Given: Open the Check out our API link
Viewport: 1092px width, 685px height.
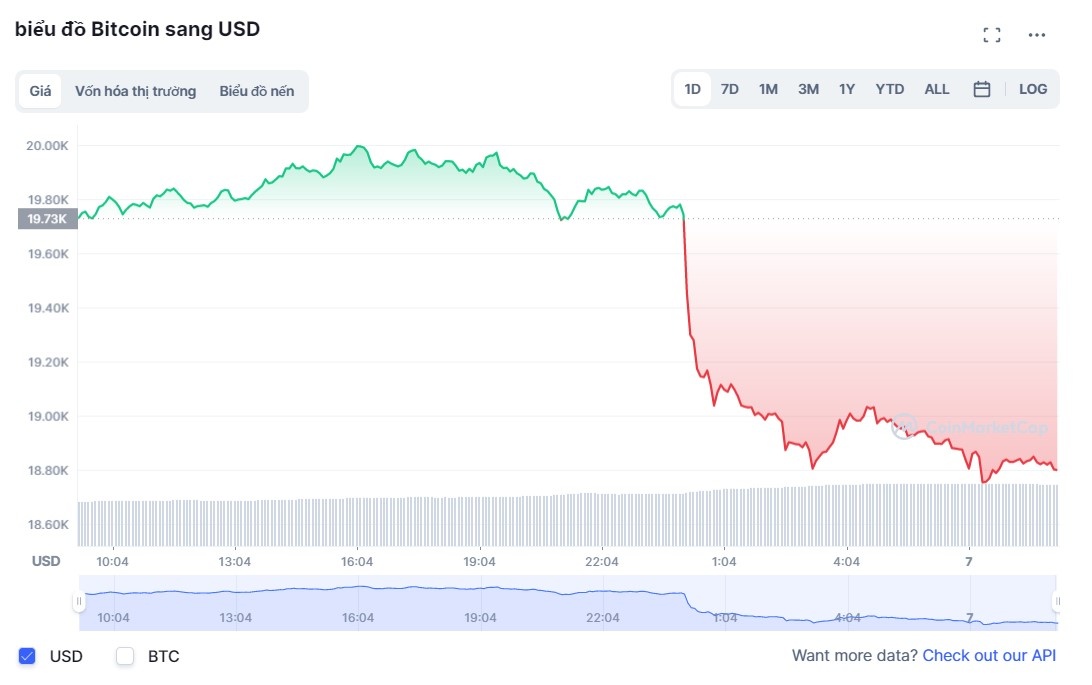Looking at the screenshot, I should (989, 655).
